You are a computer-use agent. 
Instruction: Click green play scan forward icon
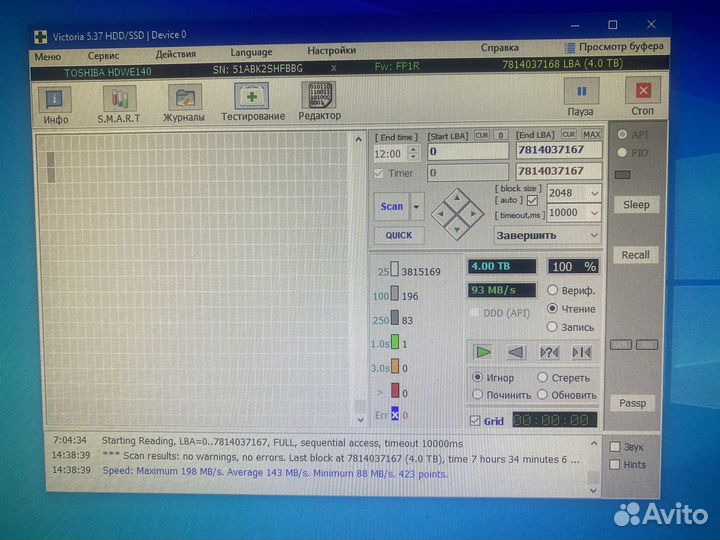coord(483,353)
